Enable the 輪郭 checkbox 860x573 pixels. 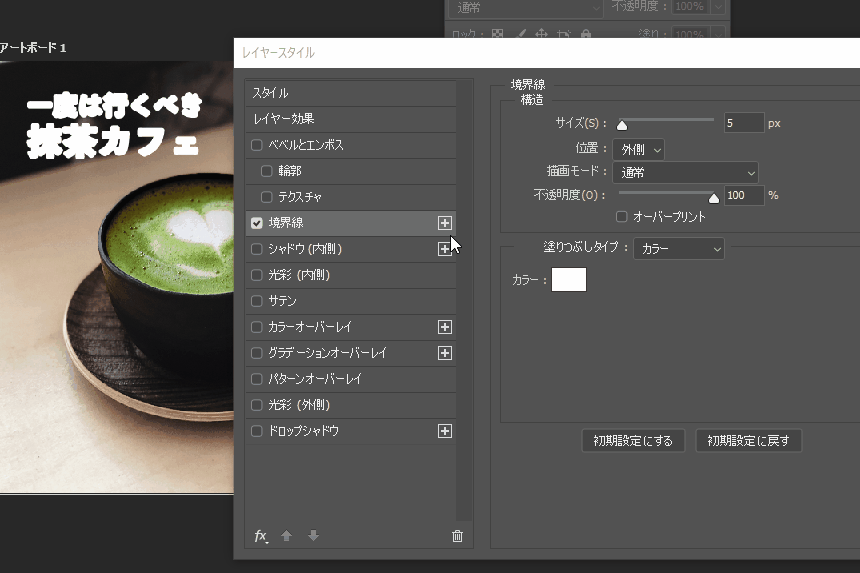267,171
